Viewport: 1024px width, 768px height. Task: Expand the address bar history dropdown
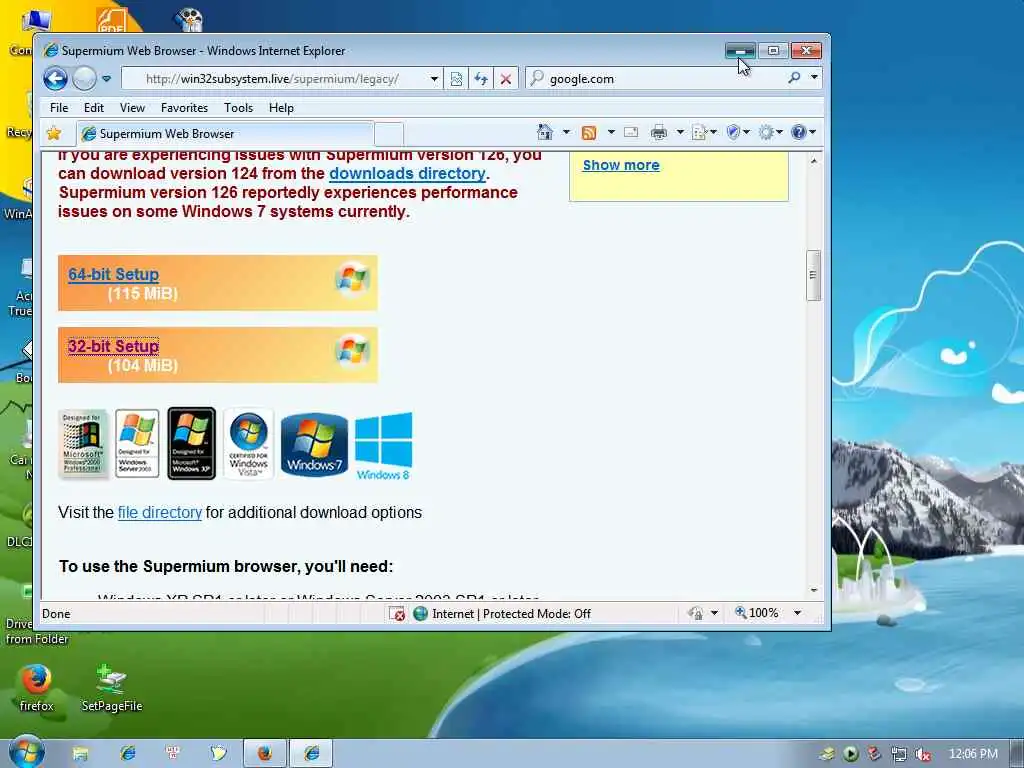434,79
